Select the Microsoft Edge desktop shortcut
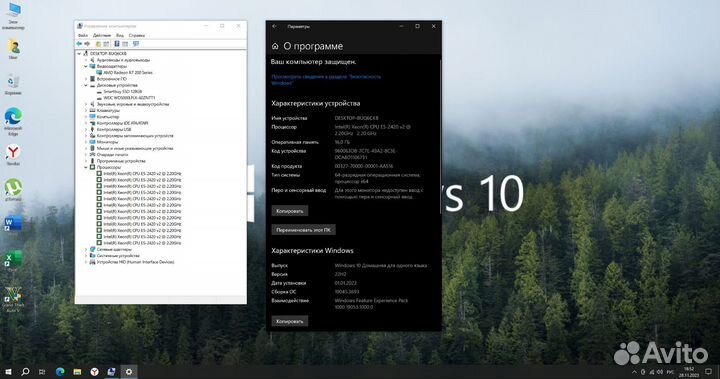 13,121
